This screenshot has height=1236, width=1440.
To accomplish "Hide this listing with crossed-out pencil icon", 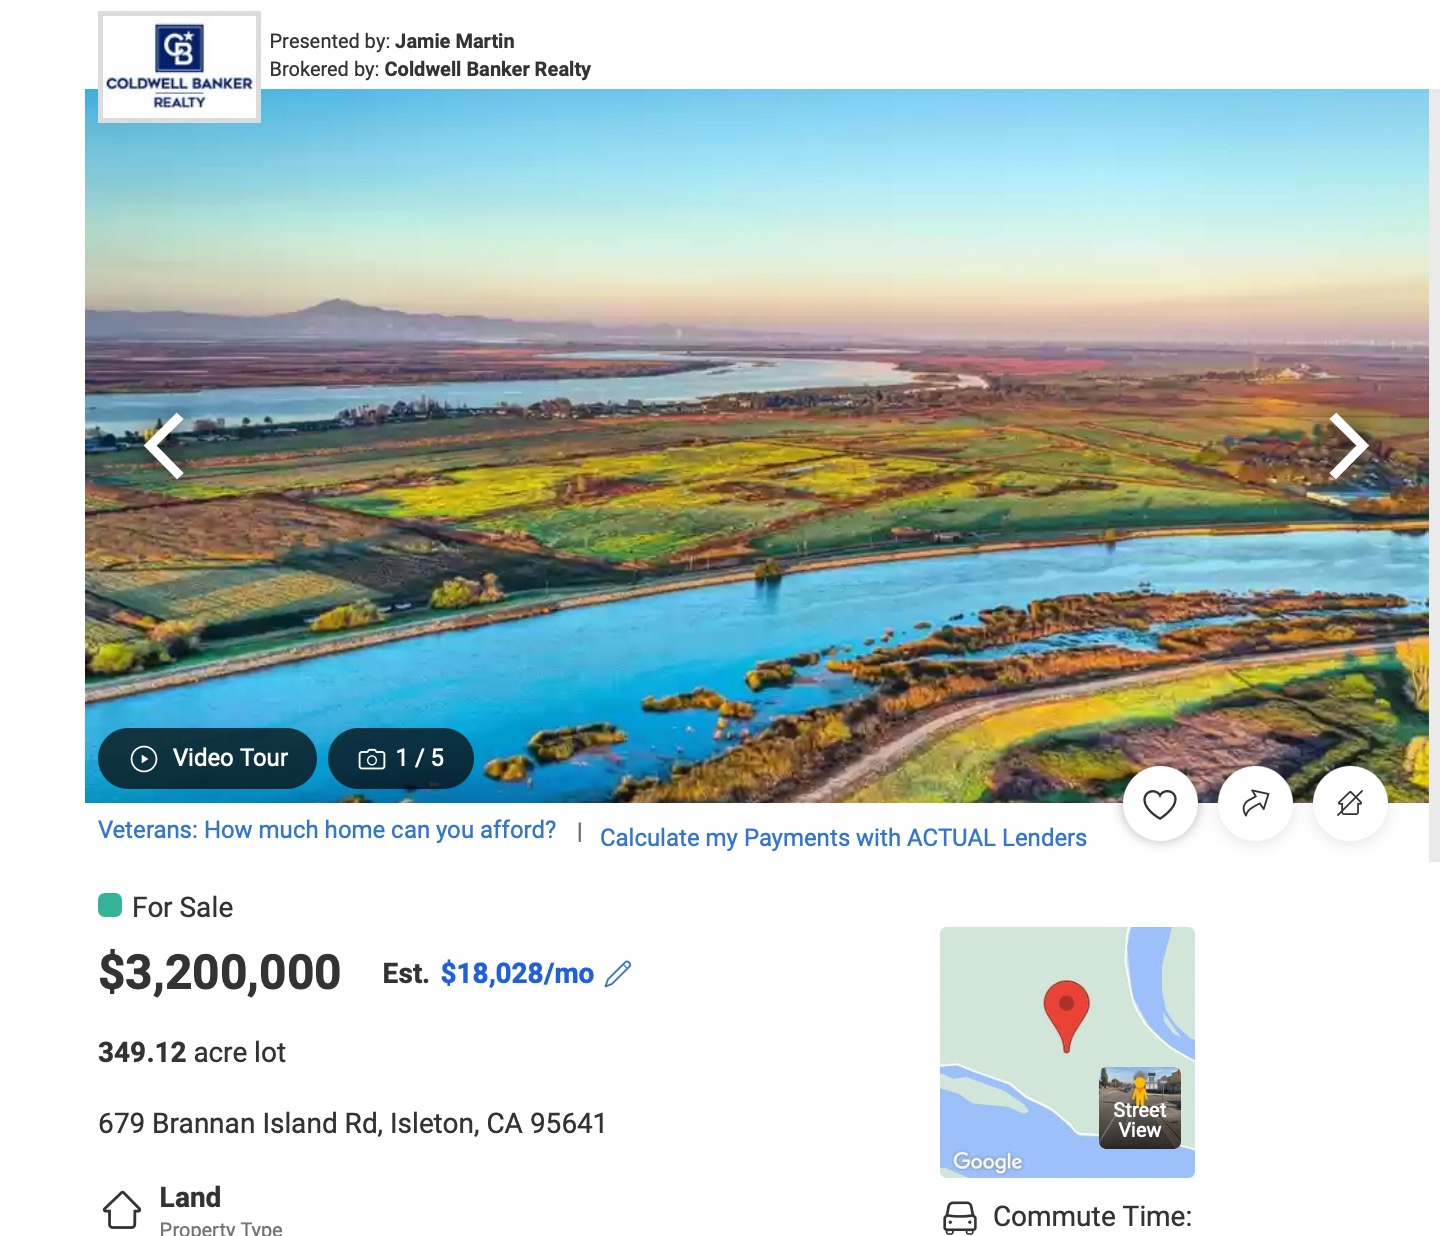I will coord(1350,804).
